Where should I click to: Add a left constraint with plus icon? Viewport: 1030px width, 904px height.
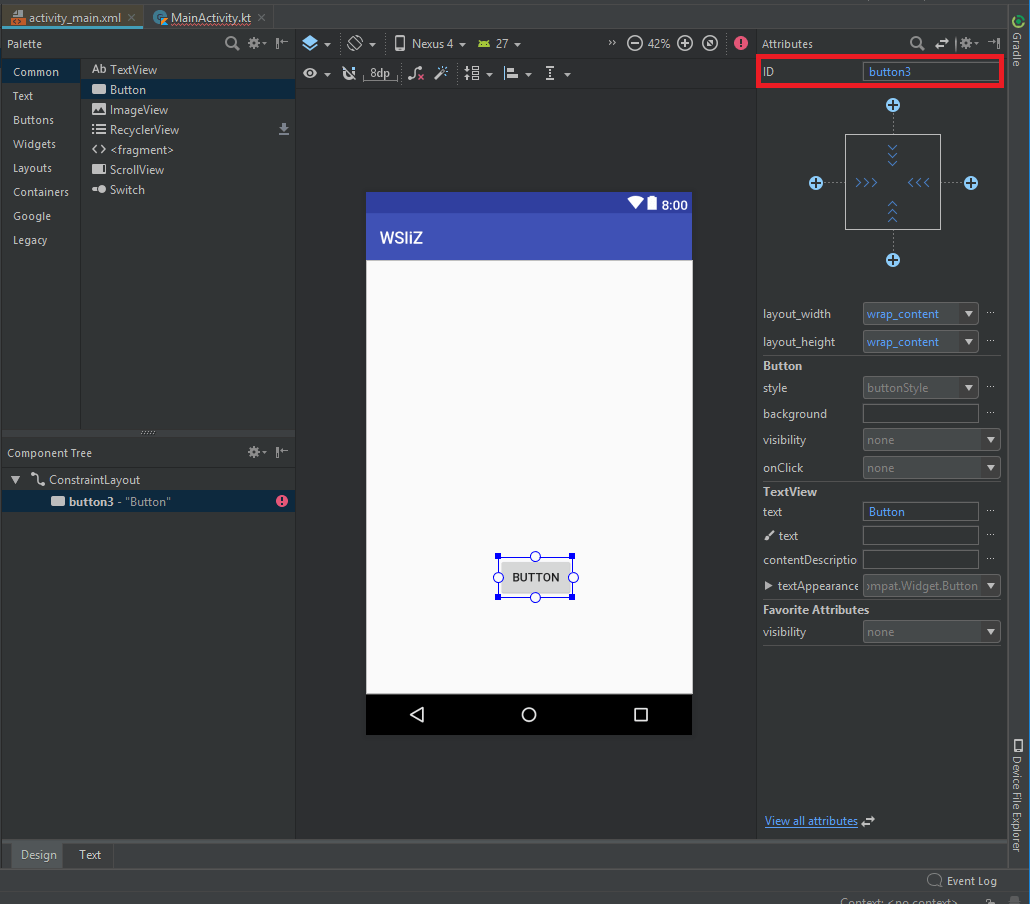point(816,183)
